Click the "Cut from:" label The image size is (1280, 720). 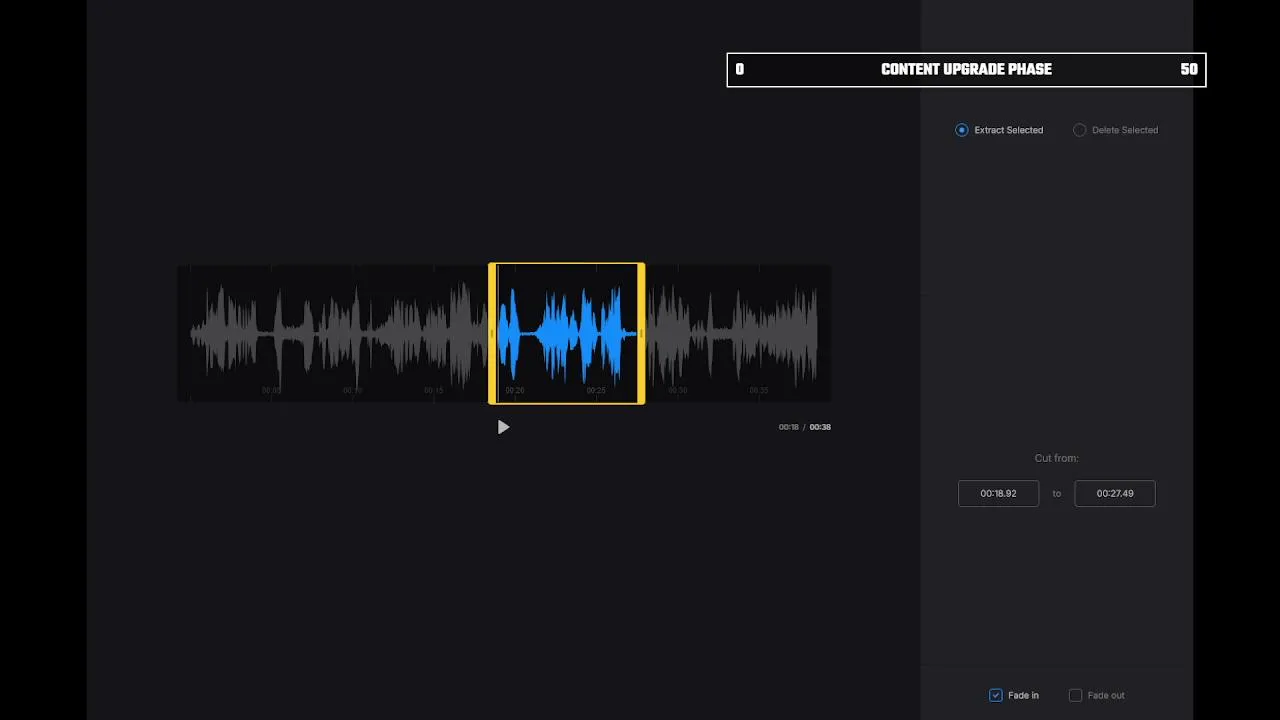point(1056,458)
